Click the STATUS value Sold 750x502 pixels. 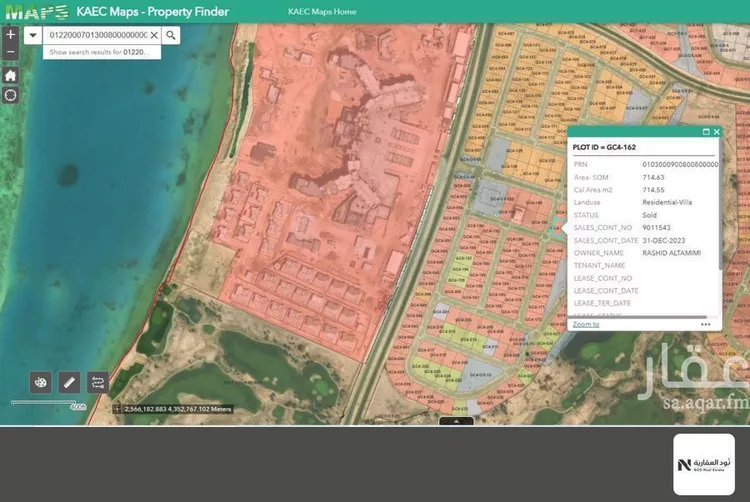pos(650,215)
